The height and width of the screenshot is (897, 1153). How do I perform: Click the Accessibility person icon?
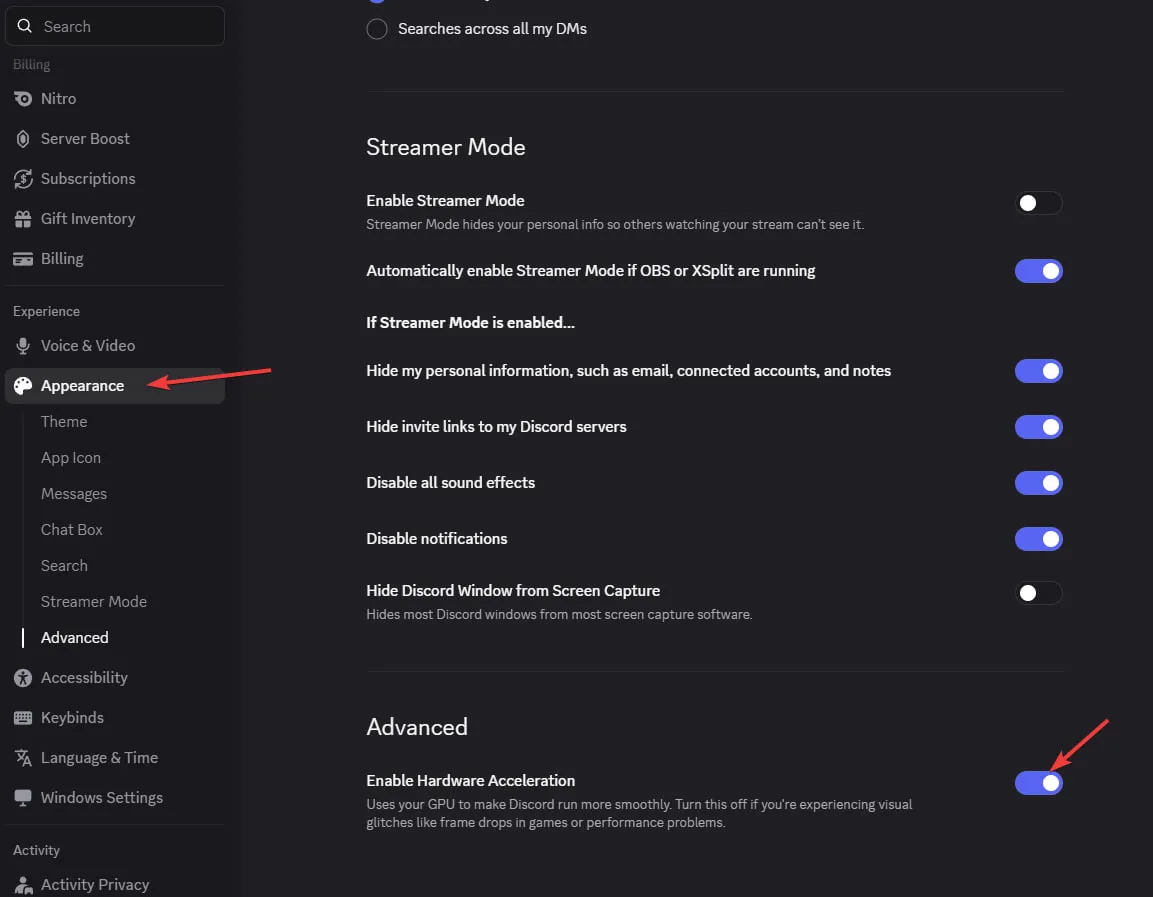click(x=23, y=678)
